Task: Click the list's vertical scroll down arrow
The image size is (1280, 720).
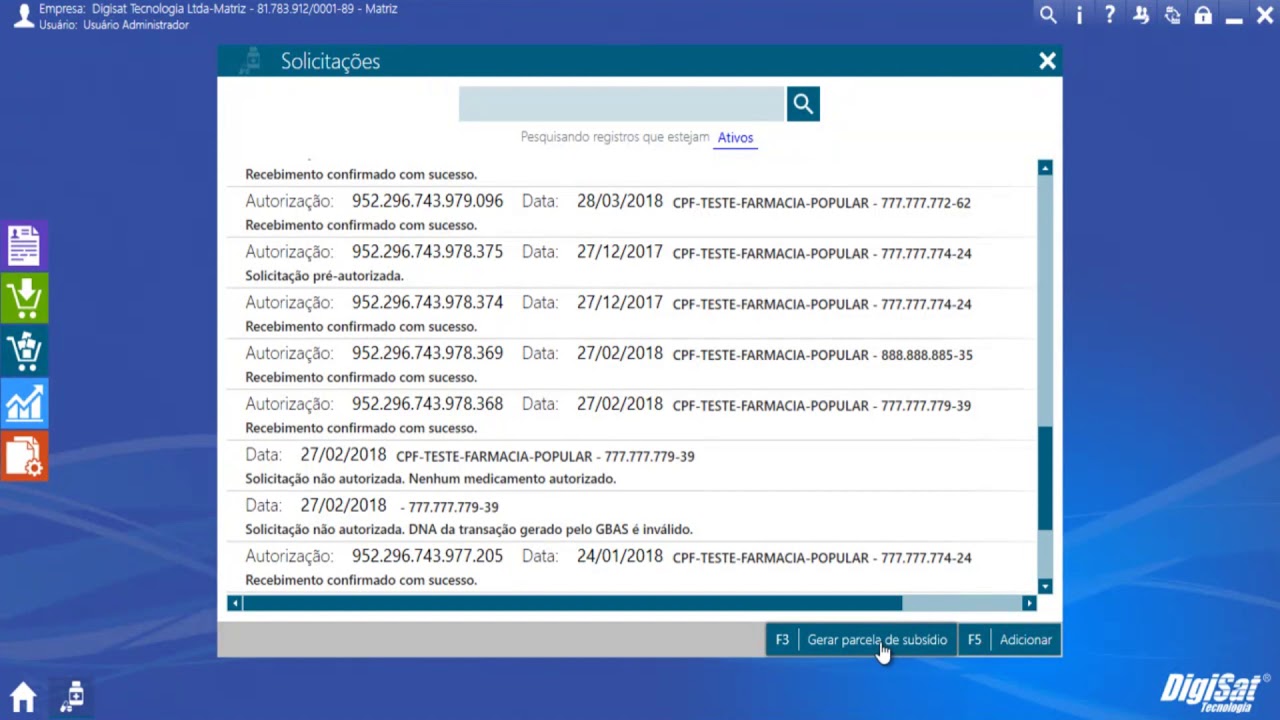Action: 1045,587
